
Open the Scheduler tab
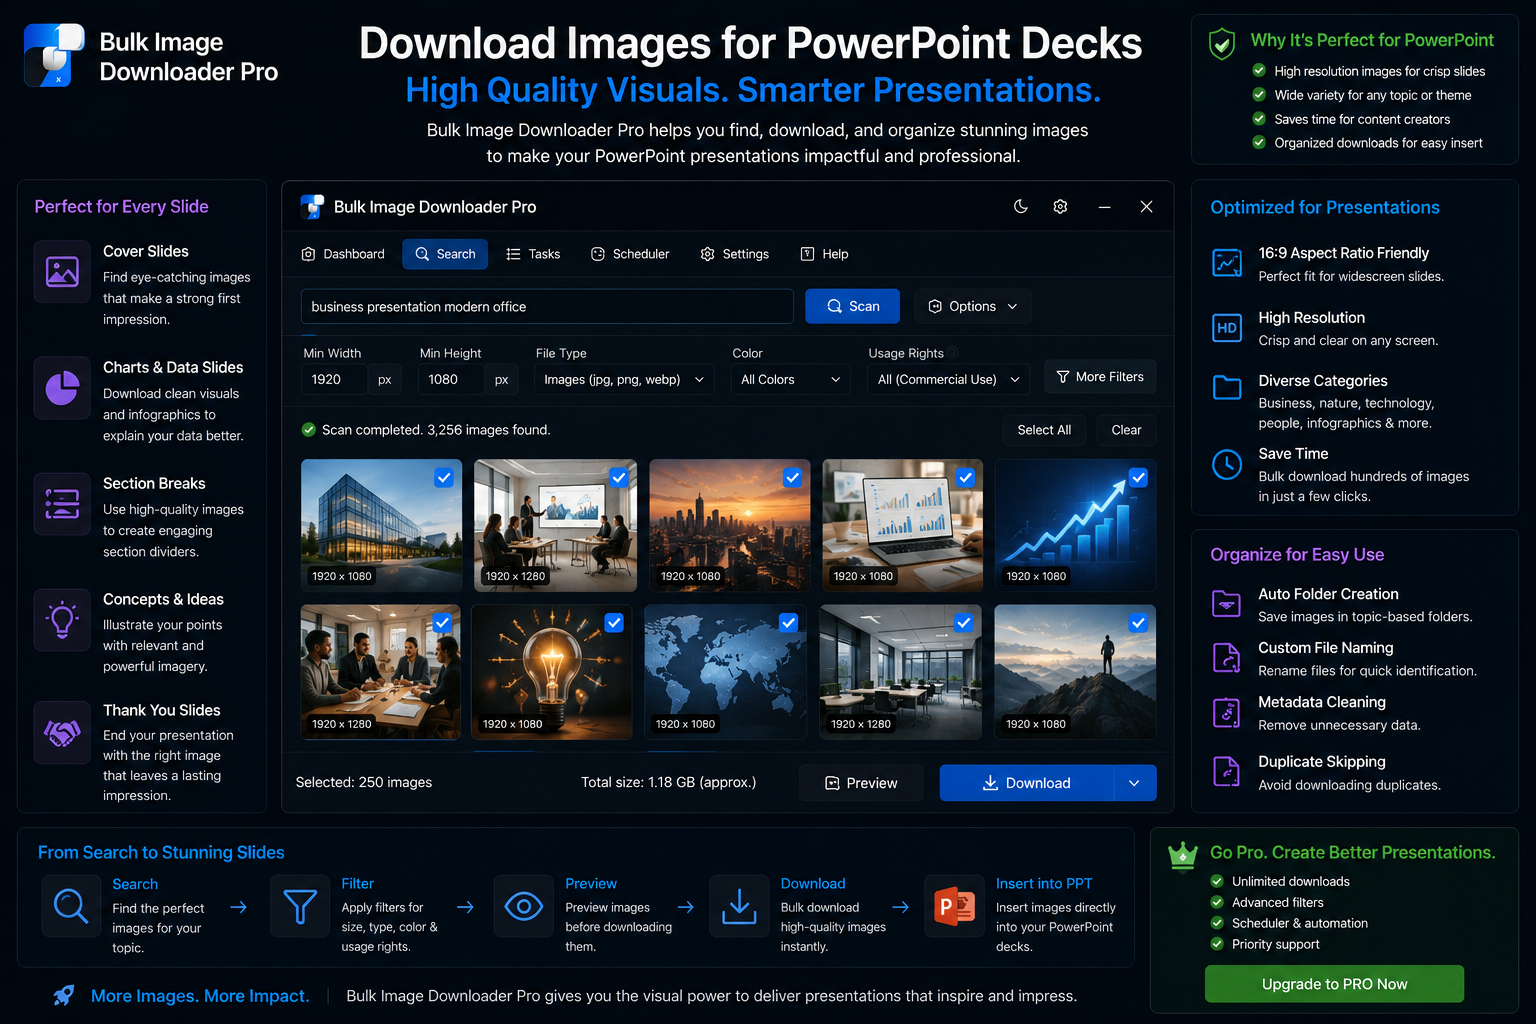pos(630,254)
